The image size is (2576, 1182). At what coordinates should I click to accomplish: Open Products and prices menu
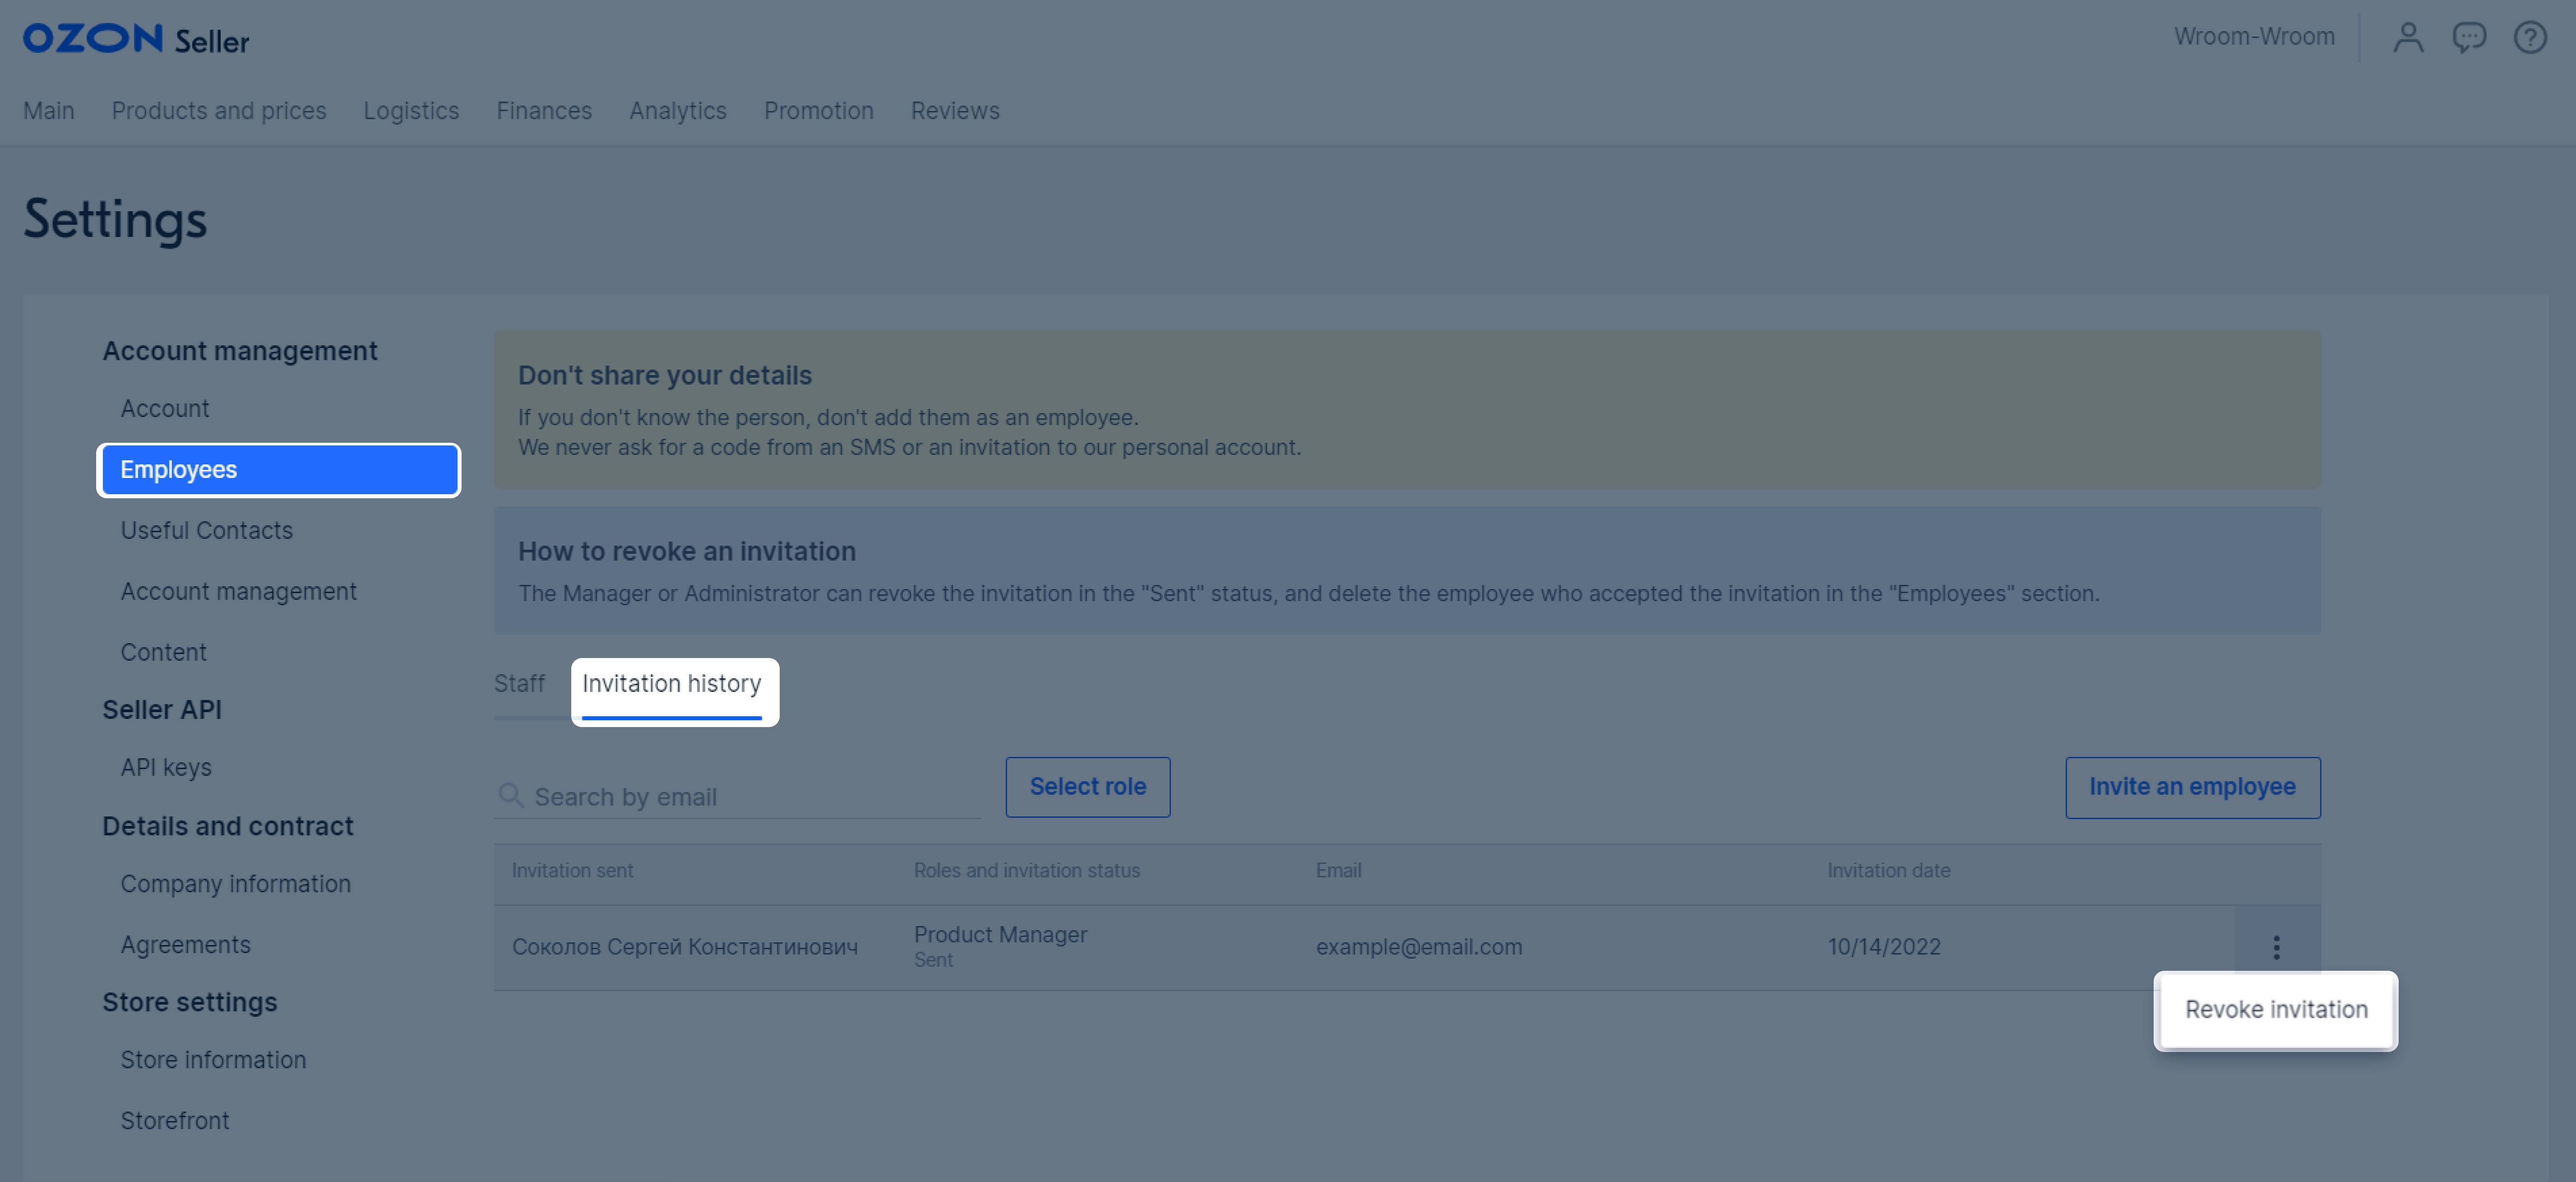(x=219, y=111)
